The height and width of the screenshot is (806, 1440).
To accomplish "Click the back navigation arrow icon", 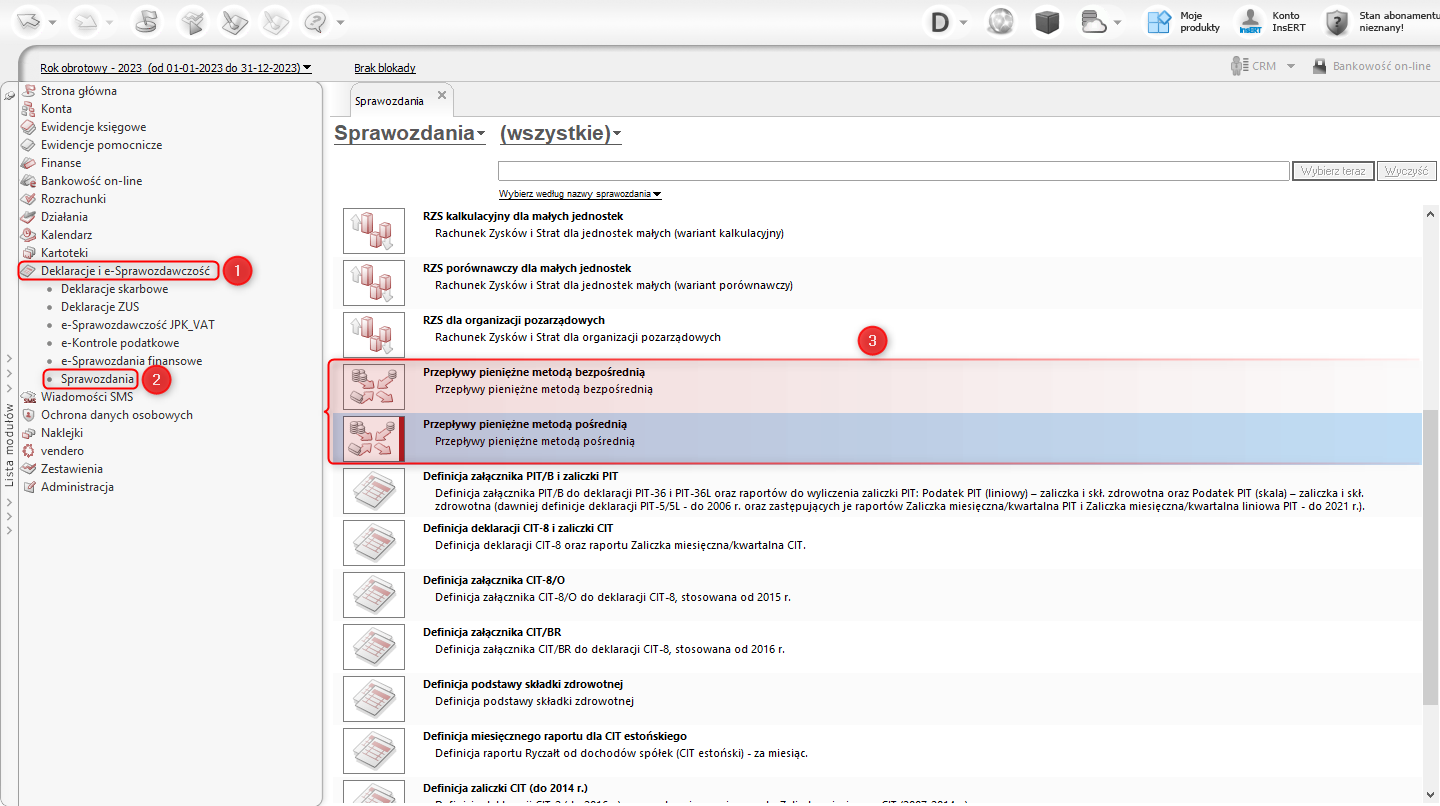I will (x=28, y=21).
